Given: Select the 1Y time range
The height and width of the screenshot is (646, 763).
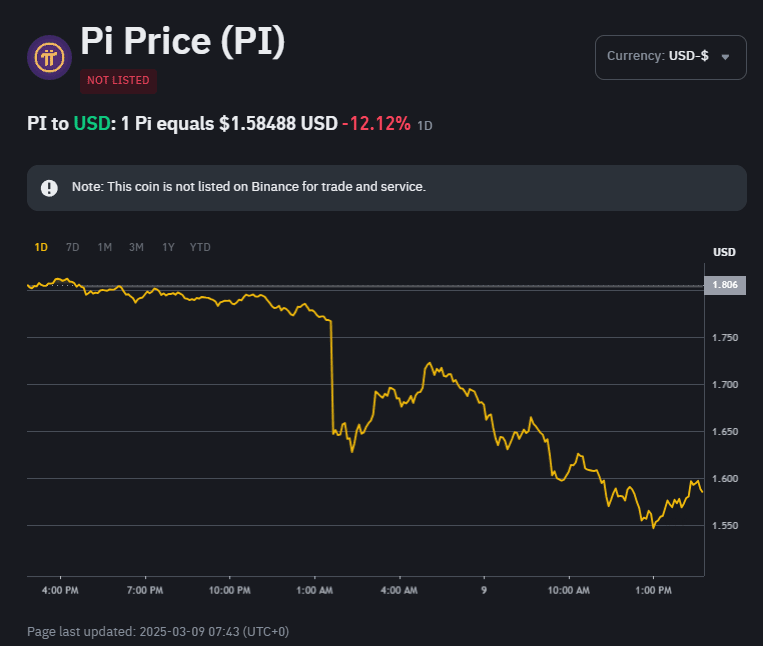Looking at the screenshot, I should click(168, 247).
